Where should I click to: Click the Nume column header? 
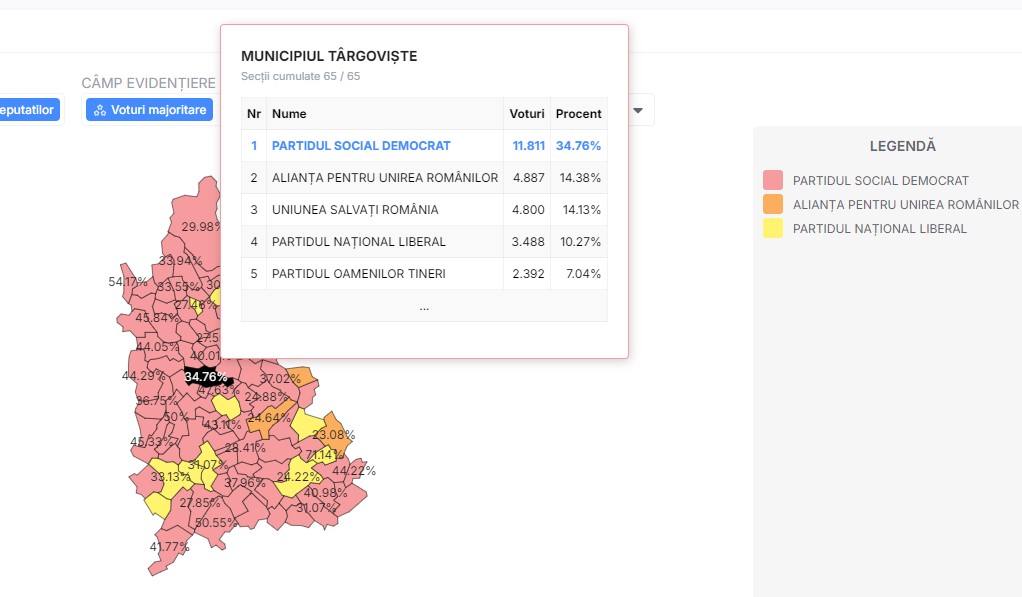tap(290, 114)
